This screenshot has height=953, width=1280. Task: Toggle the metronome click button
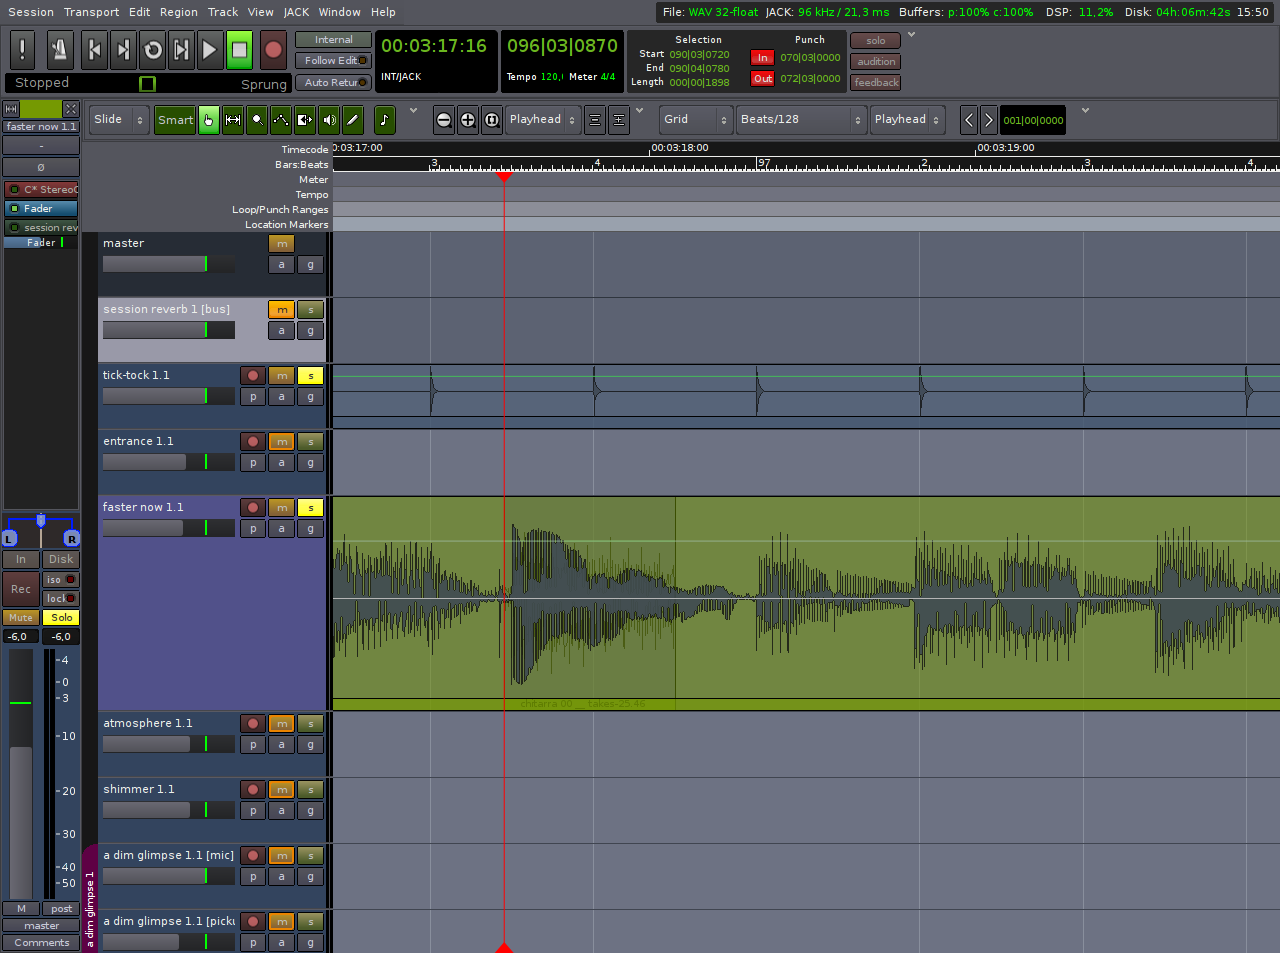pos(59,49)
